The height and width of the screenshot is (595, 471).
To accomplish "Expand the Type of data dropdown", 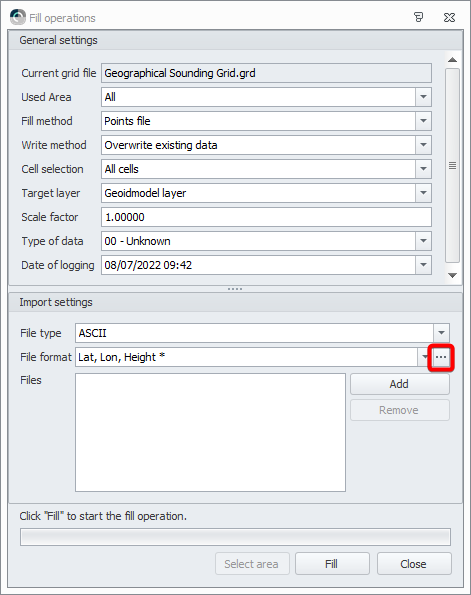I will coord(423,241).
